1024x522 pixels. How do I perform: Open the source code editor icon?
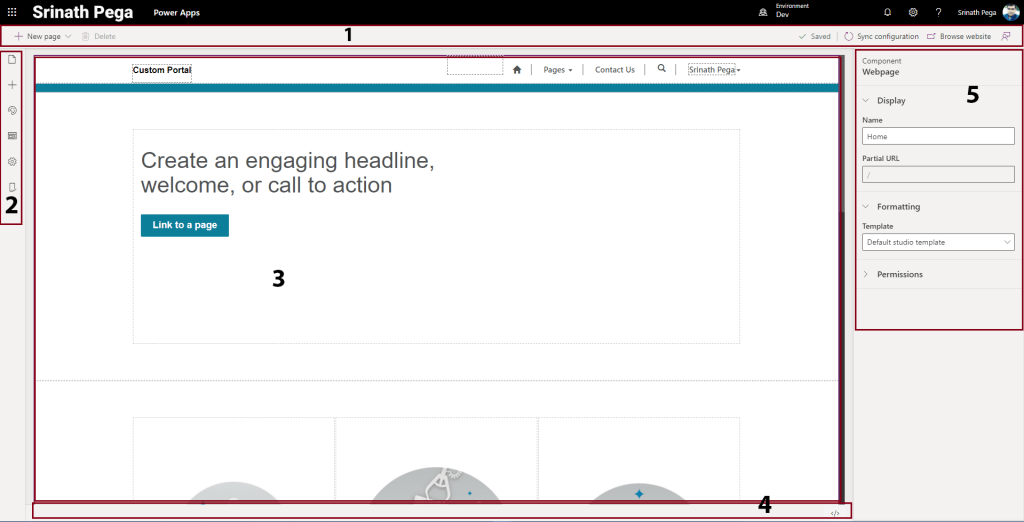click(835, 512)
